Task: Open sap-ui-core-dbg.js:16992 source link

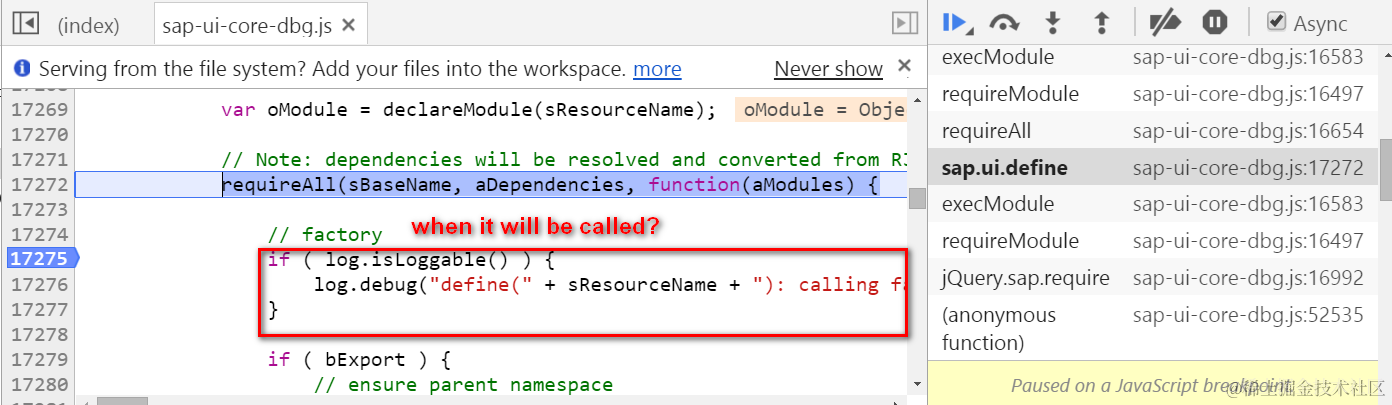Action: click(1248, 278)
